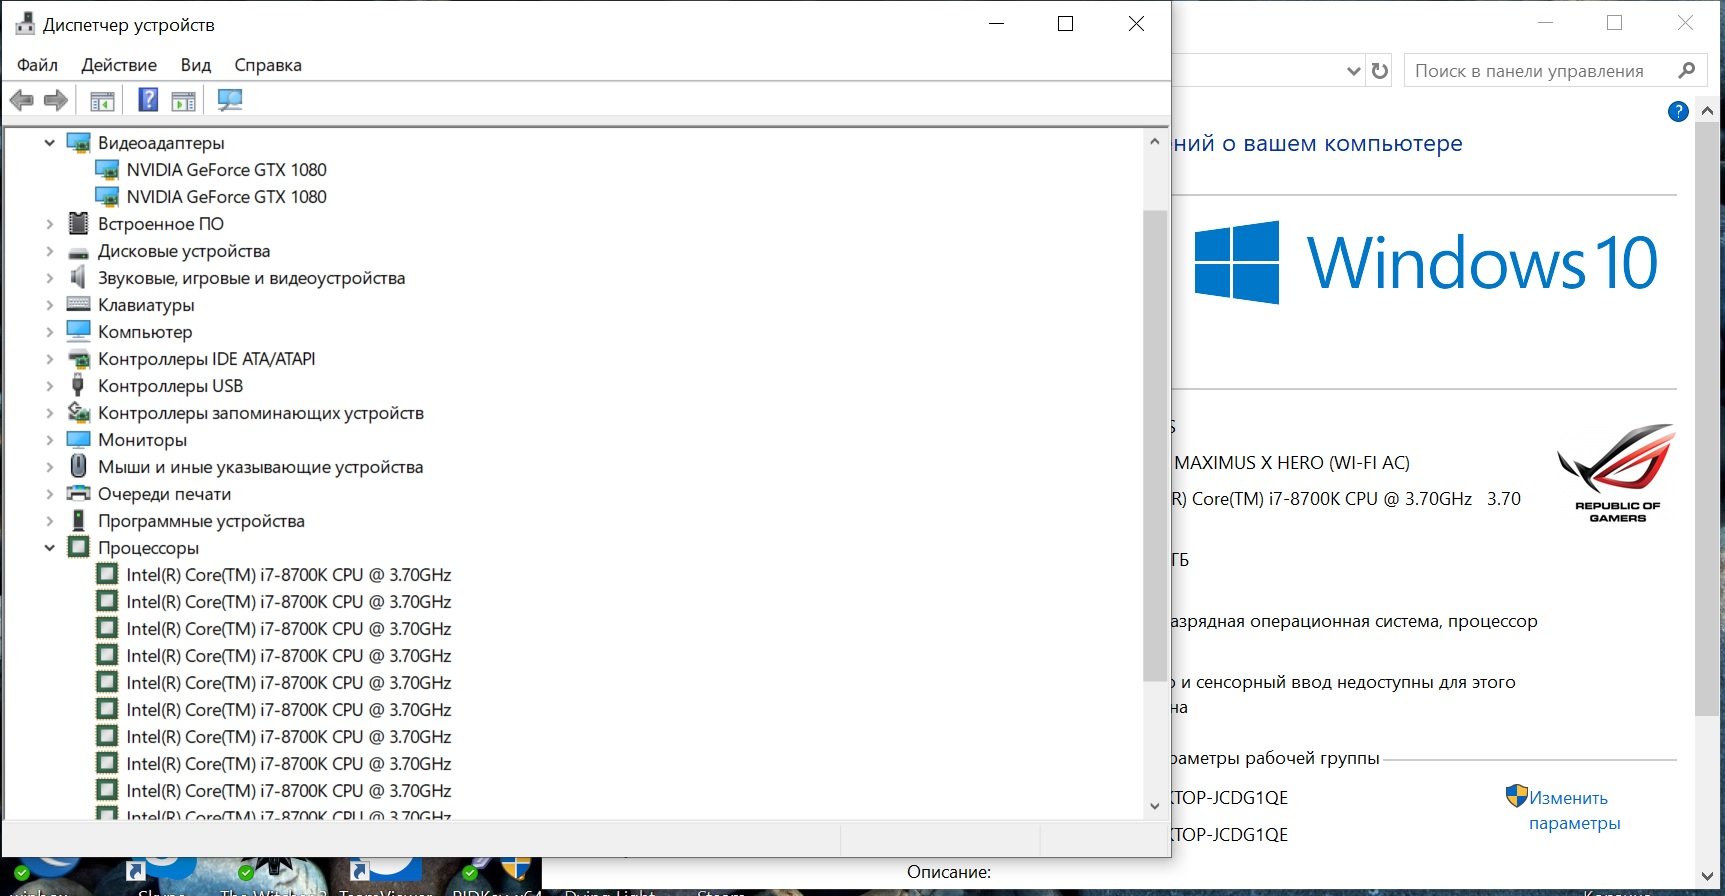
Task: Collapse the Видеоадаптеры category
Action: click(x=49, y=143)
